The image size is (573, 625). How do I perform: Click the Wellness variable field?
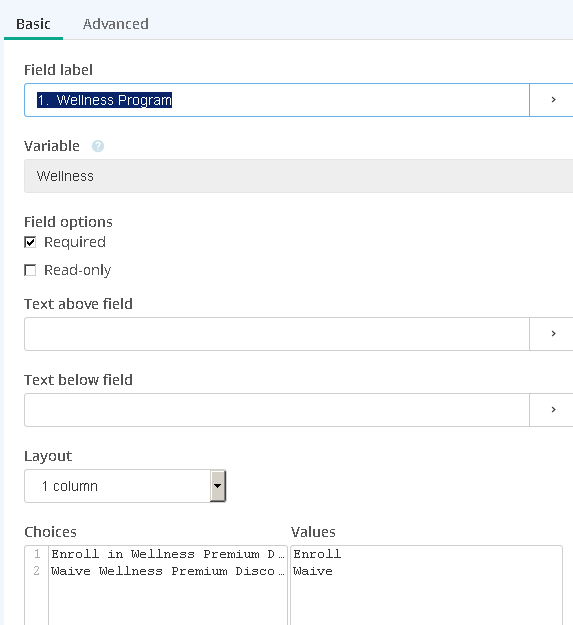[x=298, y=176]
